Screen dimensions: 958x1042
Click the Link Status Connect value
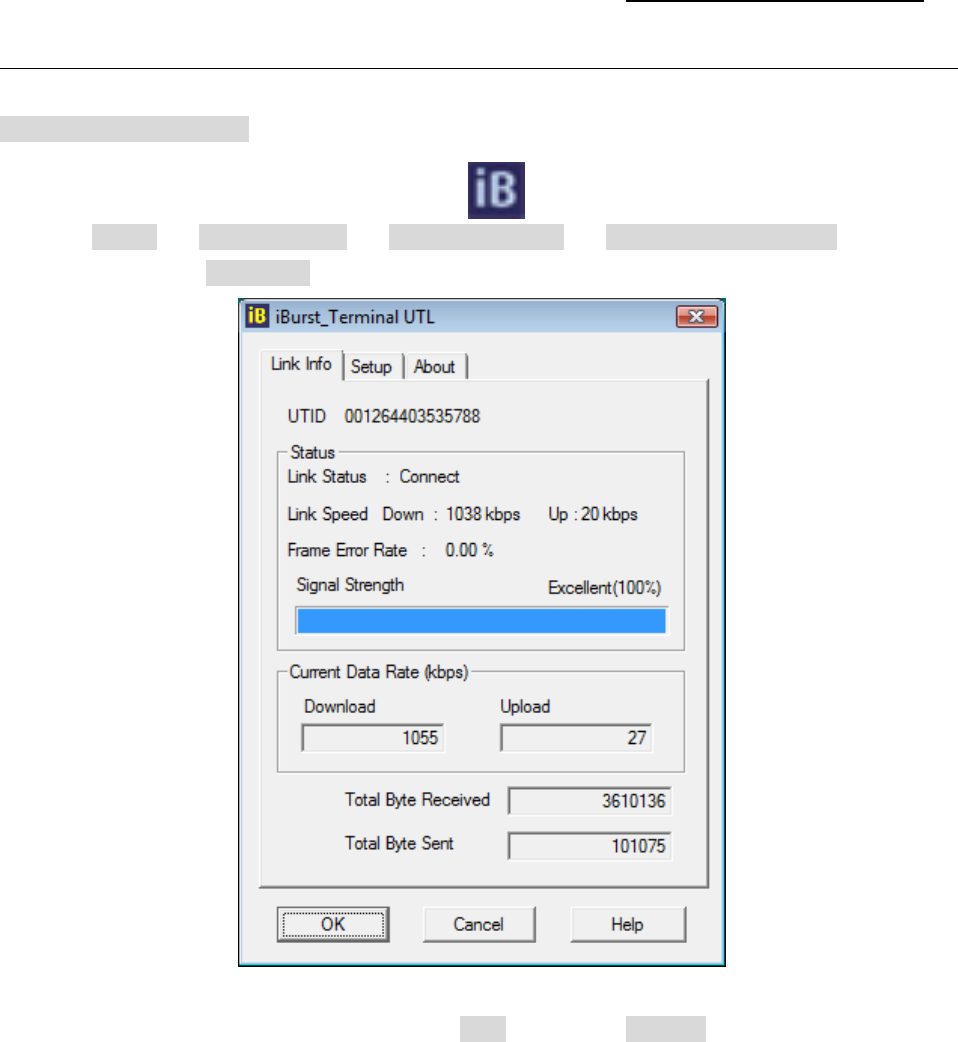429,476
